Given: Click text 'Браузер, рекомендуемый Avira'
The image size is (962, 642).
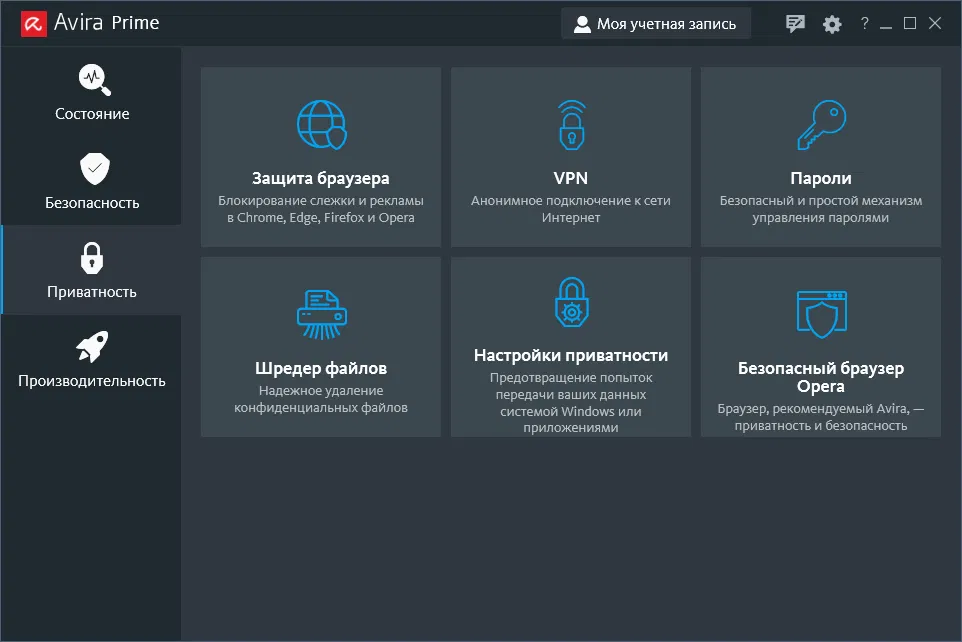Looking at the screenshot, I should 814,409.
